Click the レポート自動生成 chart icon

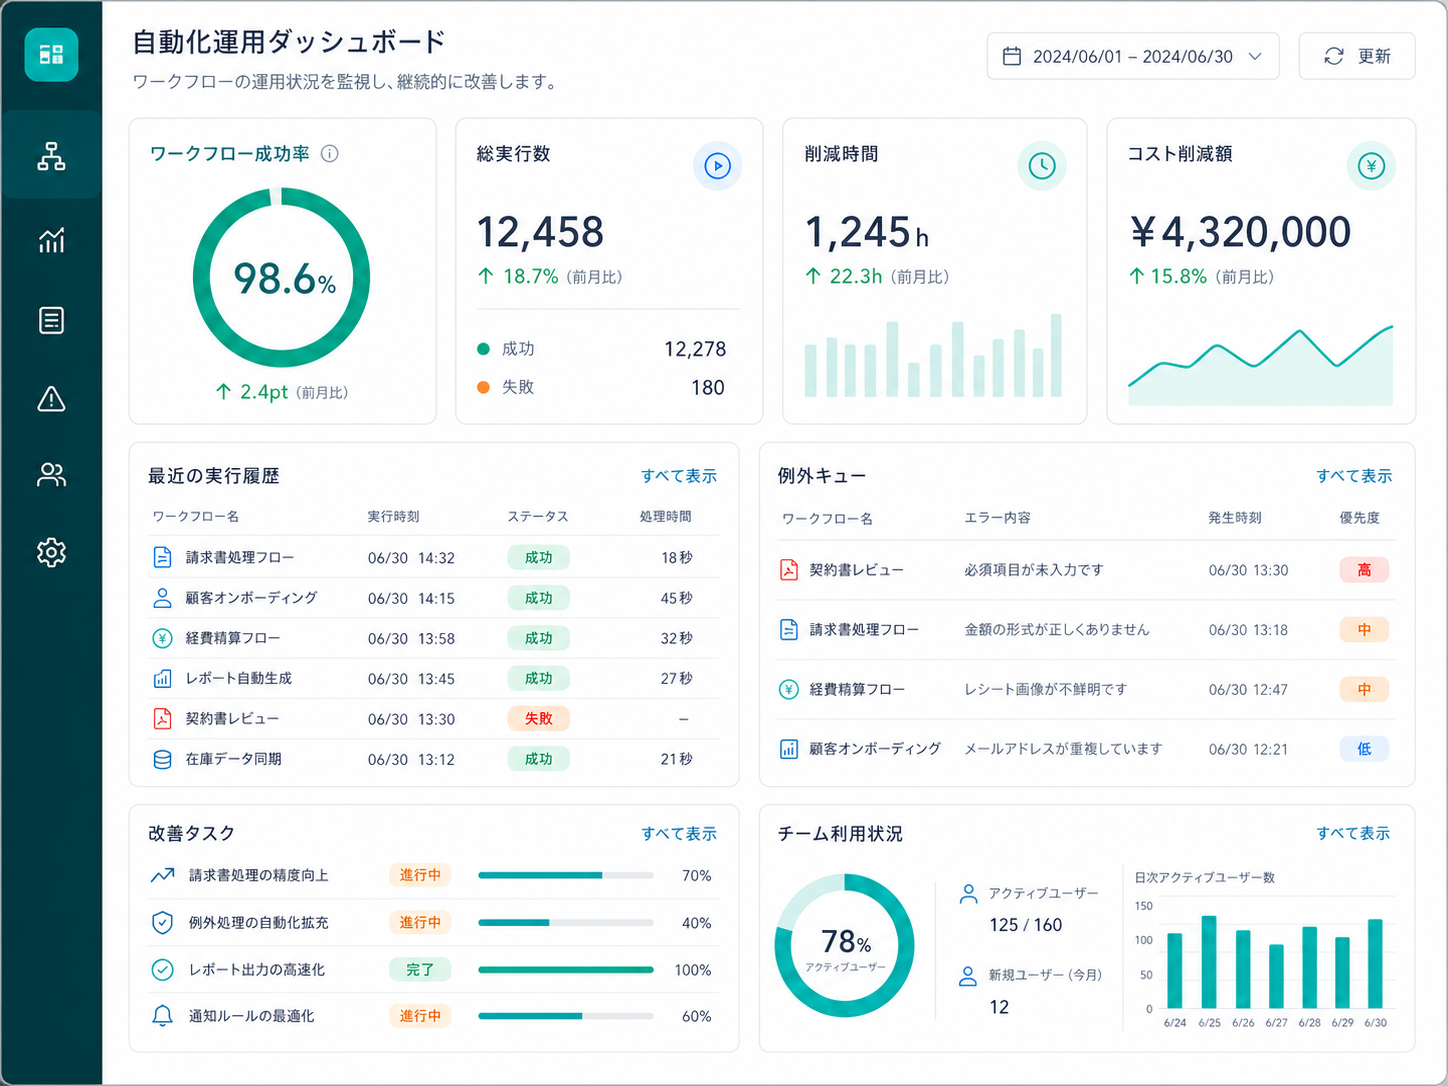point(162,678)
